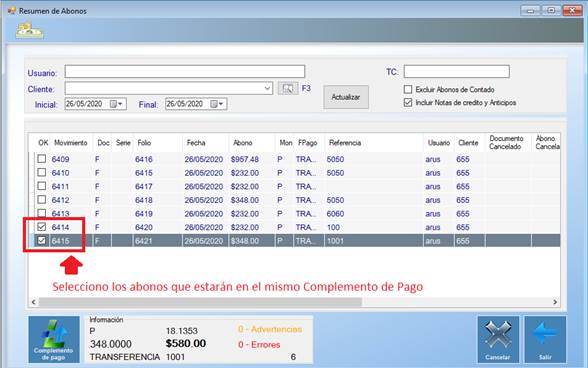Click the Actualizar button

346,97
